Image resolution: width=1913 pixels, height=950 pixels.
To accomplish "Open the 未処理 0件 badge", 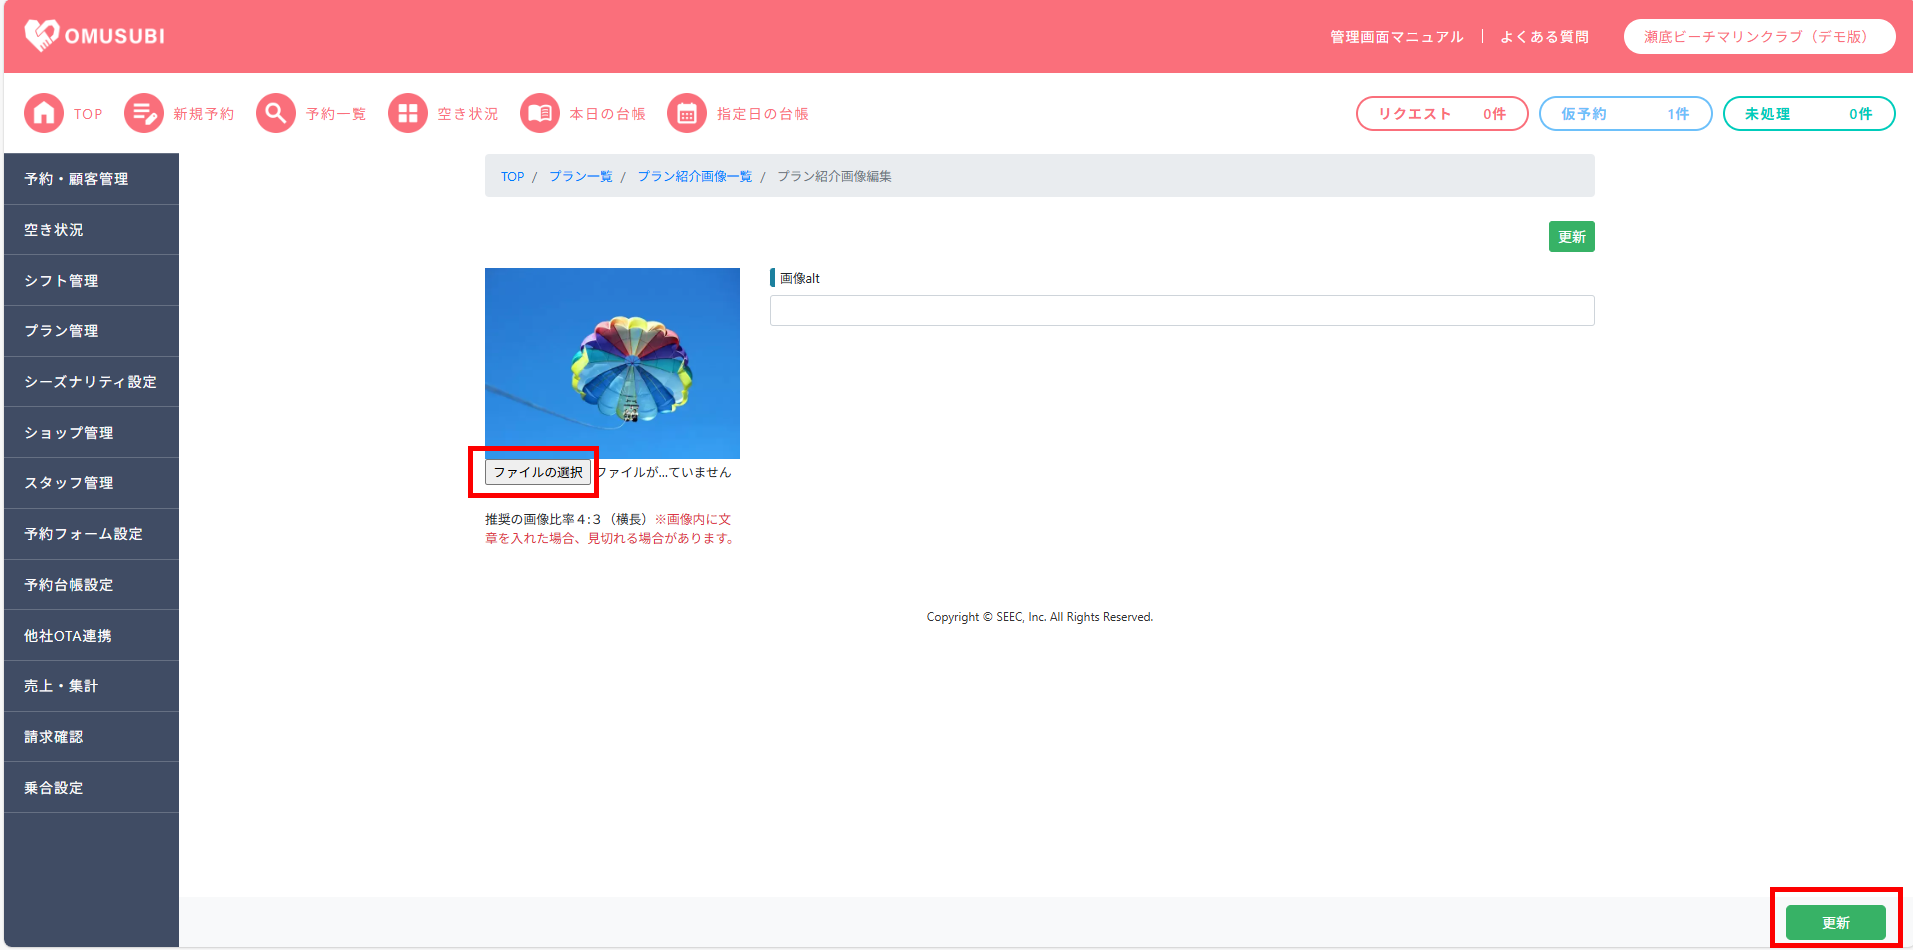I will [x=1808, y=114].
